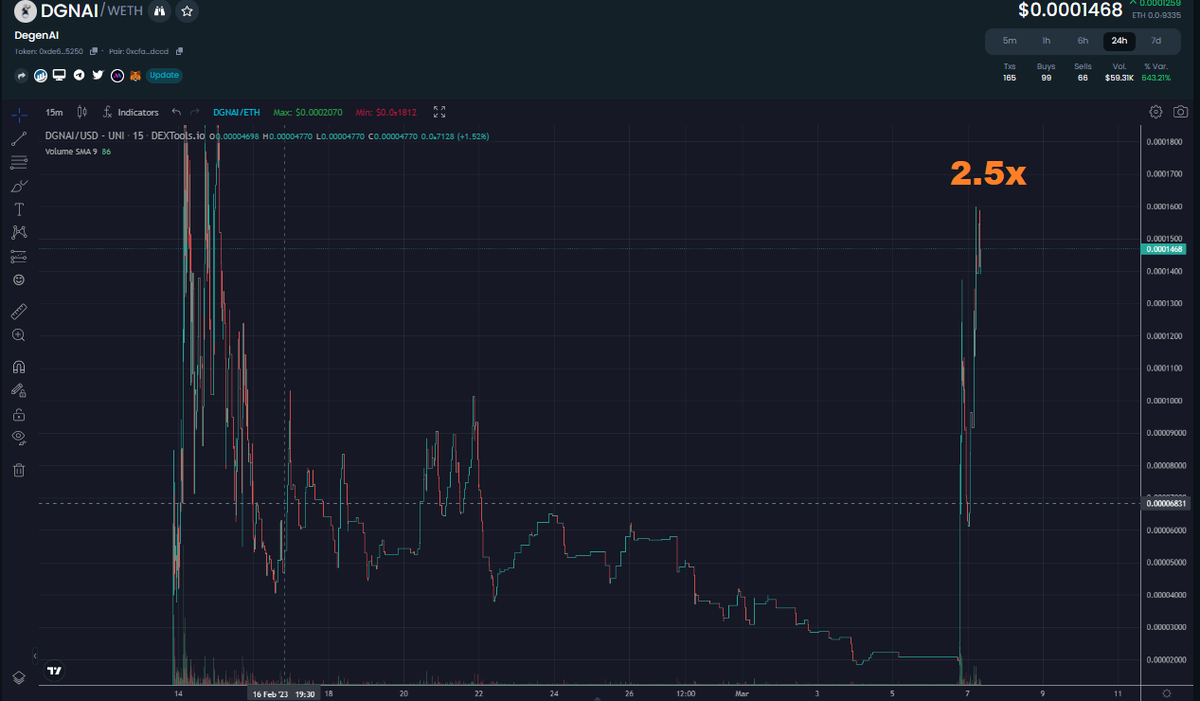
Task: Copy the pair address 0xcfa...dccd
Action: [179, 51]
